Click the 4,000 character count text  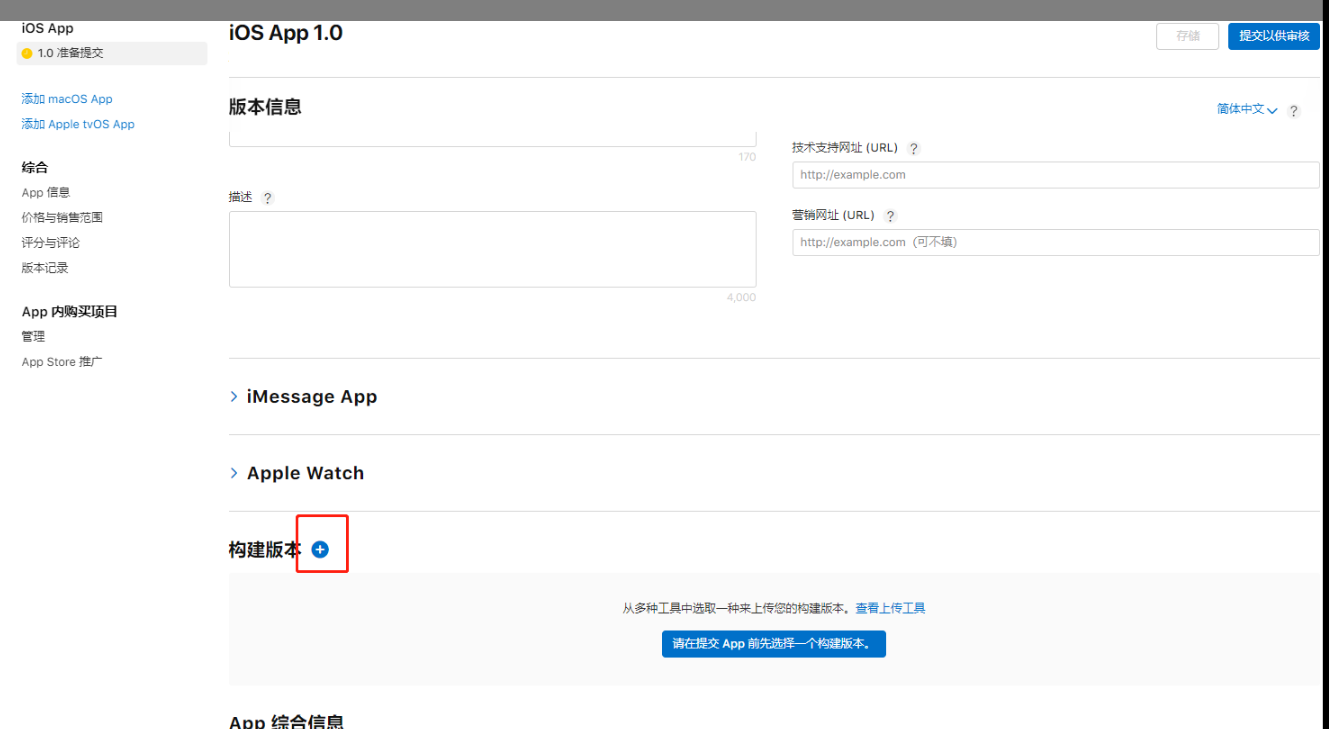(x=741, y=298)
